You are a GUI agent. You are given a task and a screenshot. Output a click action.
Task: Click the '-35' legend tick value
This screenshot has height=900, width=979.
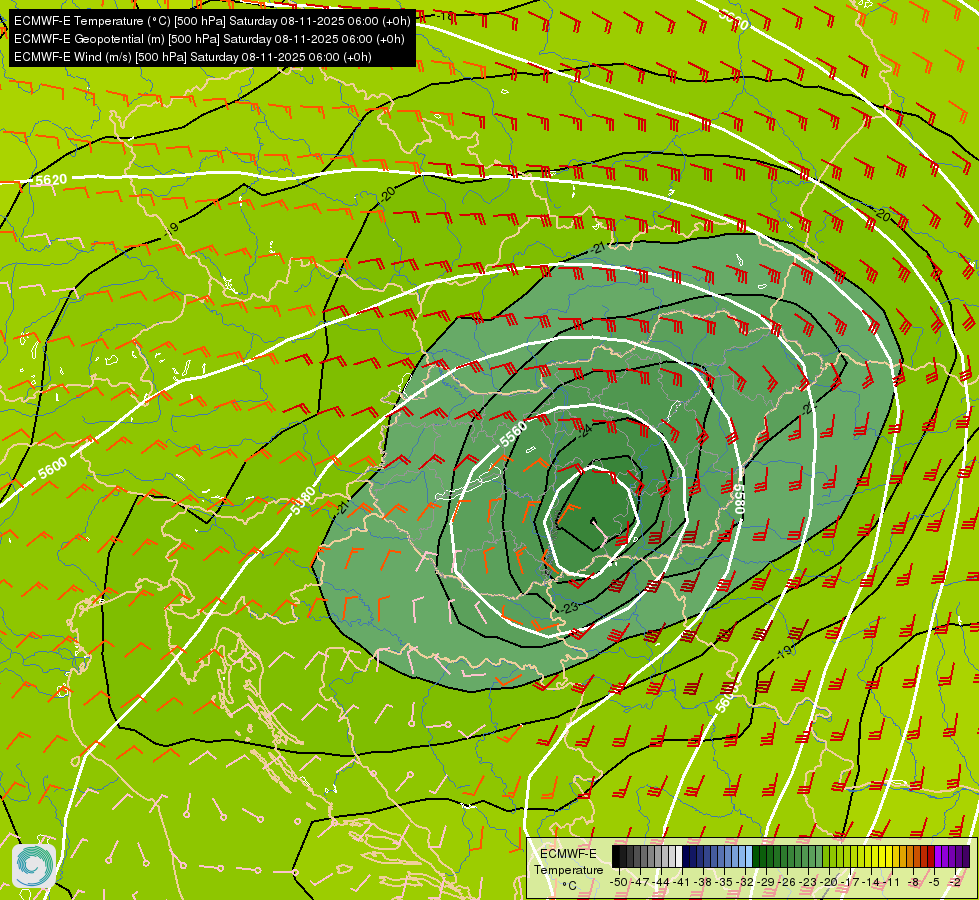724,882
